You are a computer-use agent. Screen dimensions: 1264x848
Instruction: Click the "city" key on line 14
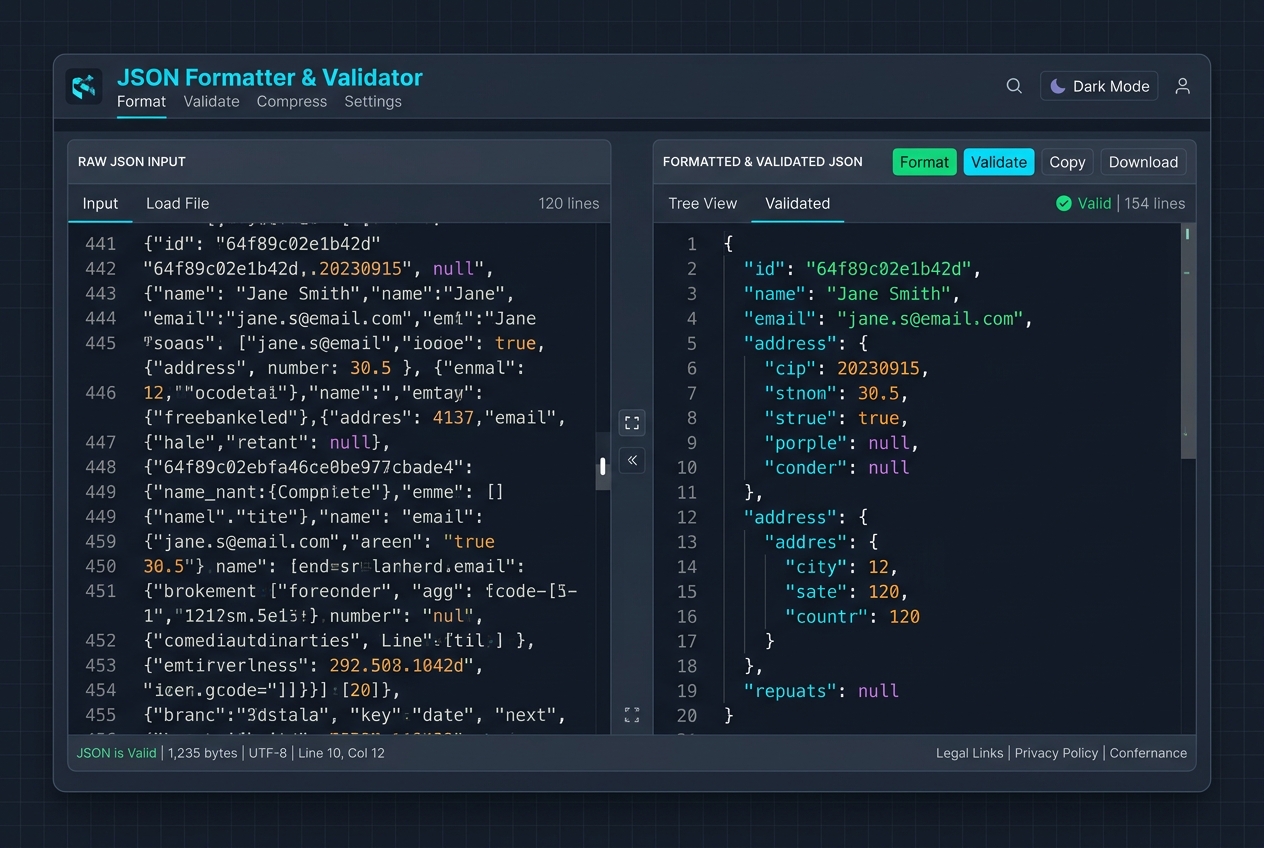(817, 567)
